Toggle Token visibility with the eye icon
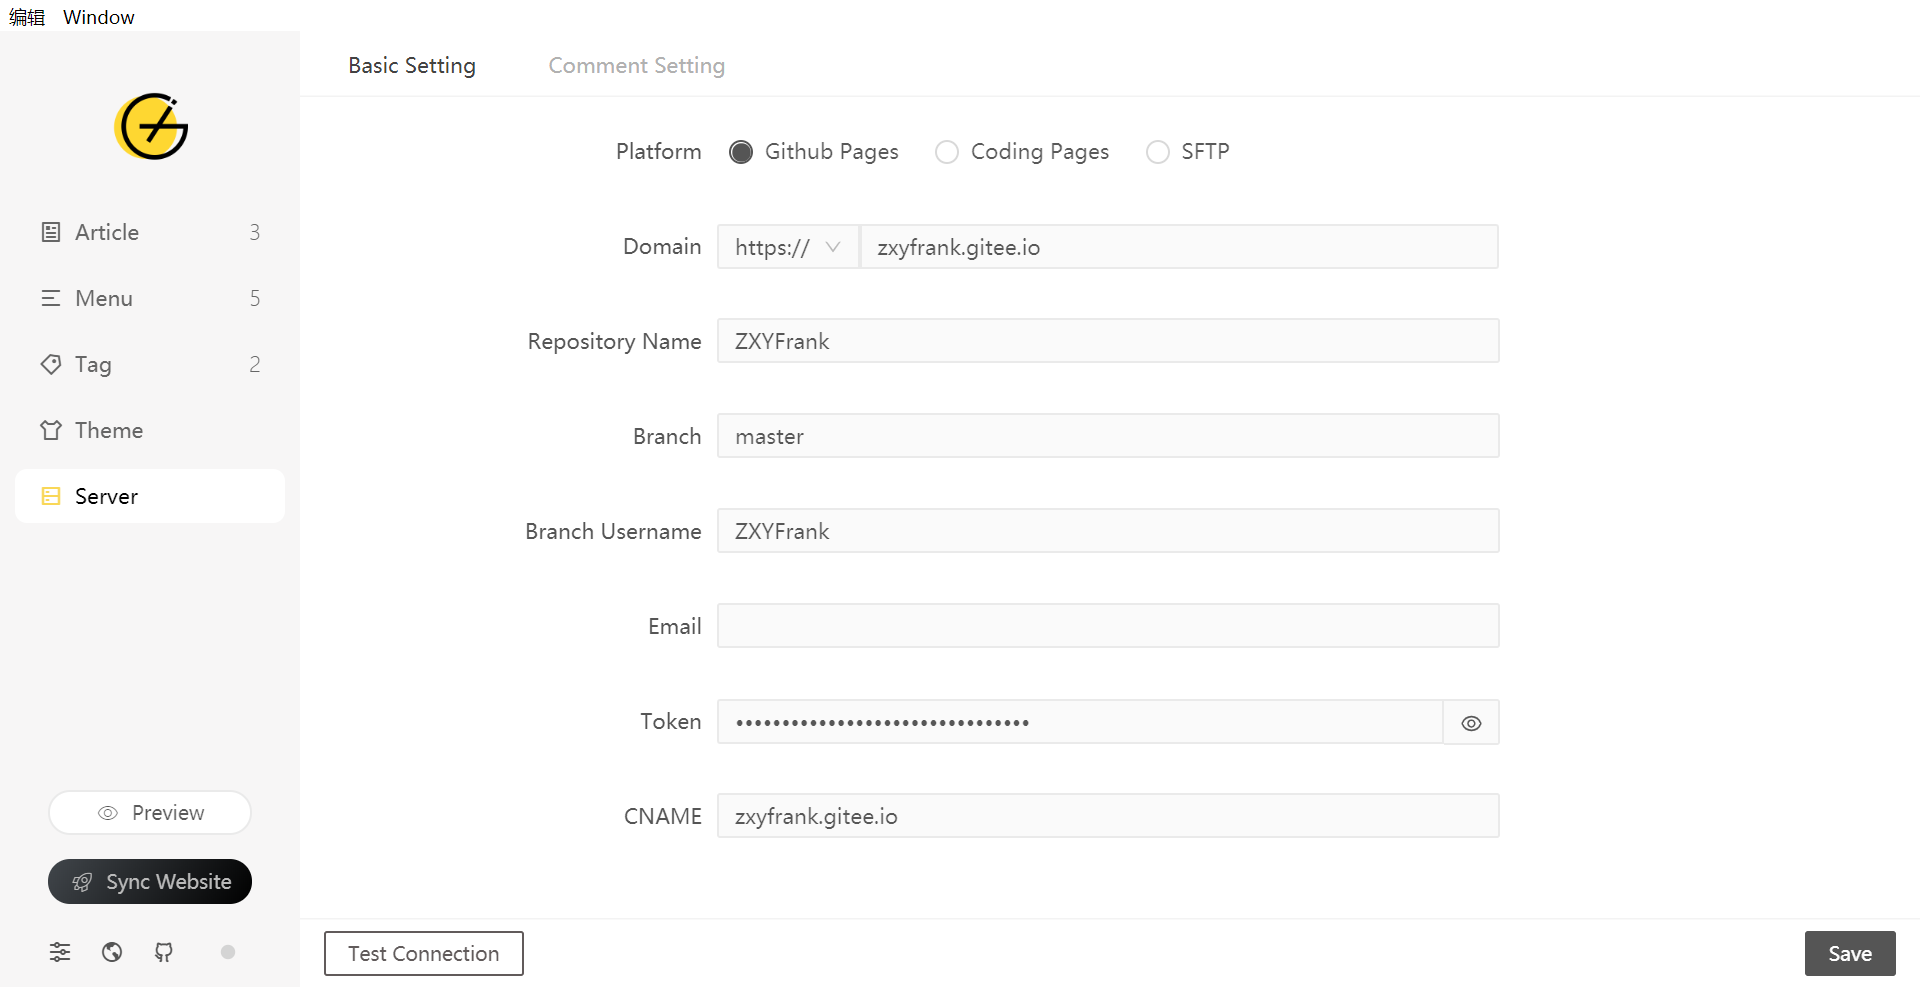The height and width of the screenshot is (987, 1920). pos(1470,722)
